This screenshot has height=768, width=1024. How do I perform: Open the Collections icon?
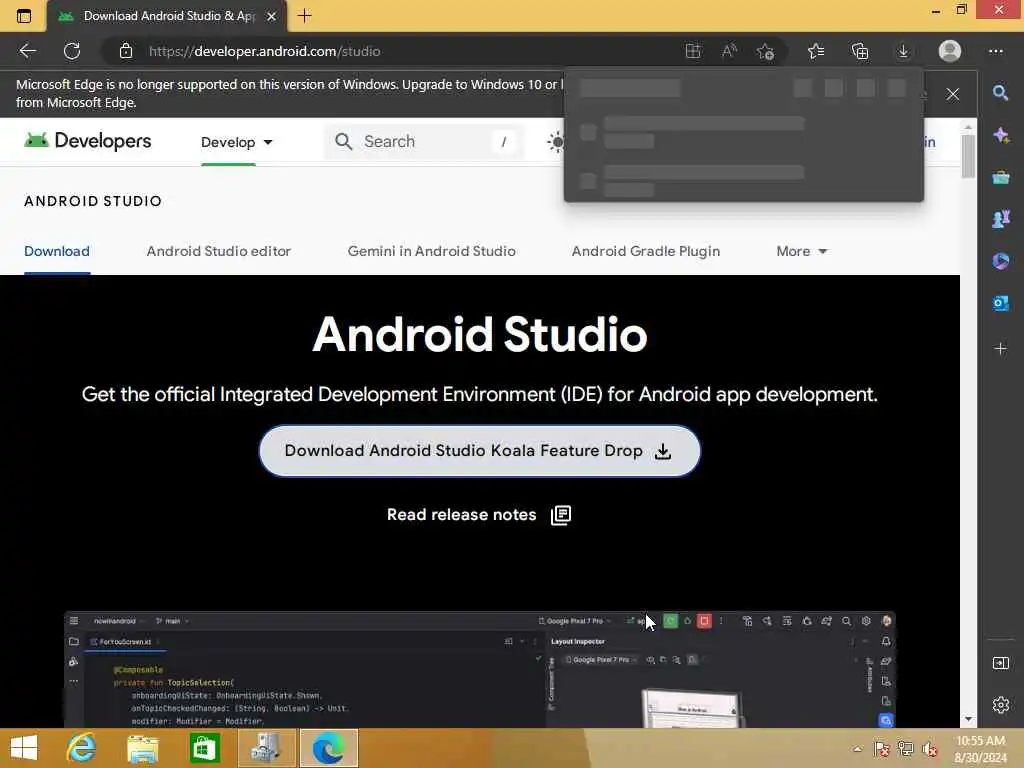pos(860,51)
